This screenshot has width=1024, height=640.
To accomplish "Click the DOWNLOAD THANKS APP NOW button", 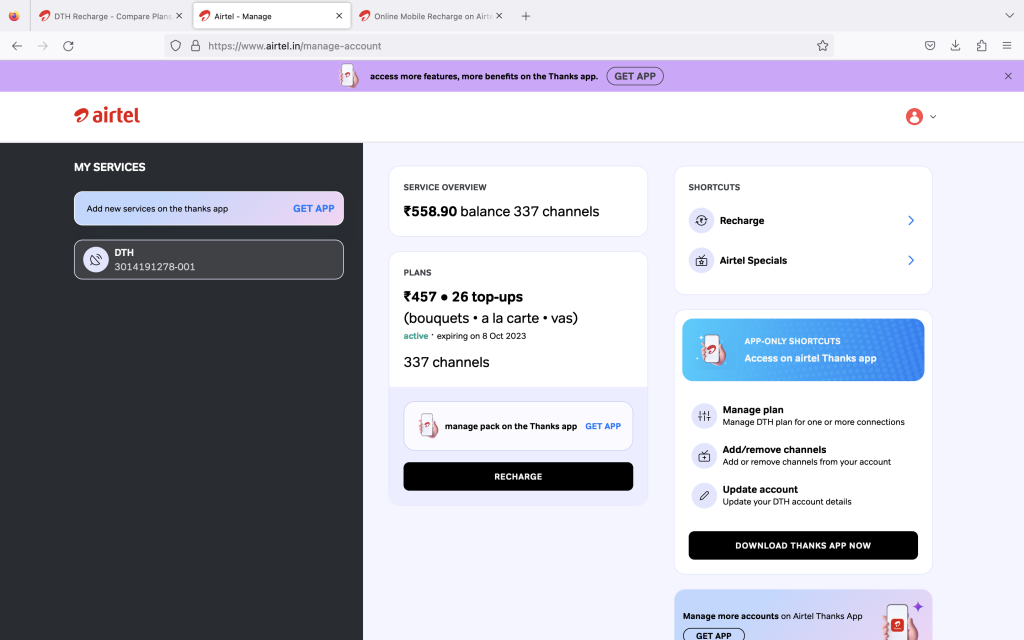I will tap(803, 545).
